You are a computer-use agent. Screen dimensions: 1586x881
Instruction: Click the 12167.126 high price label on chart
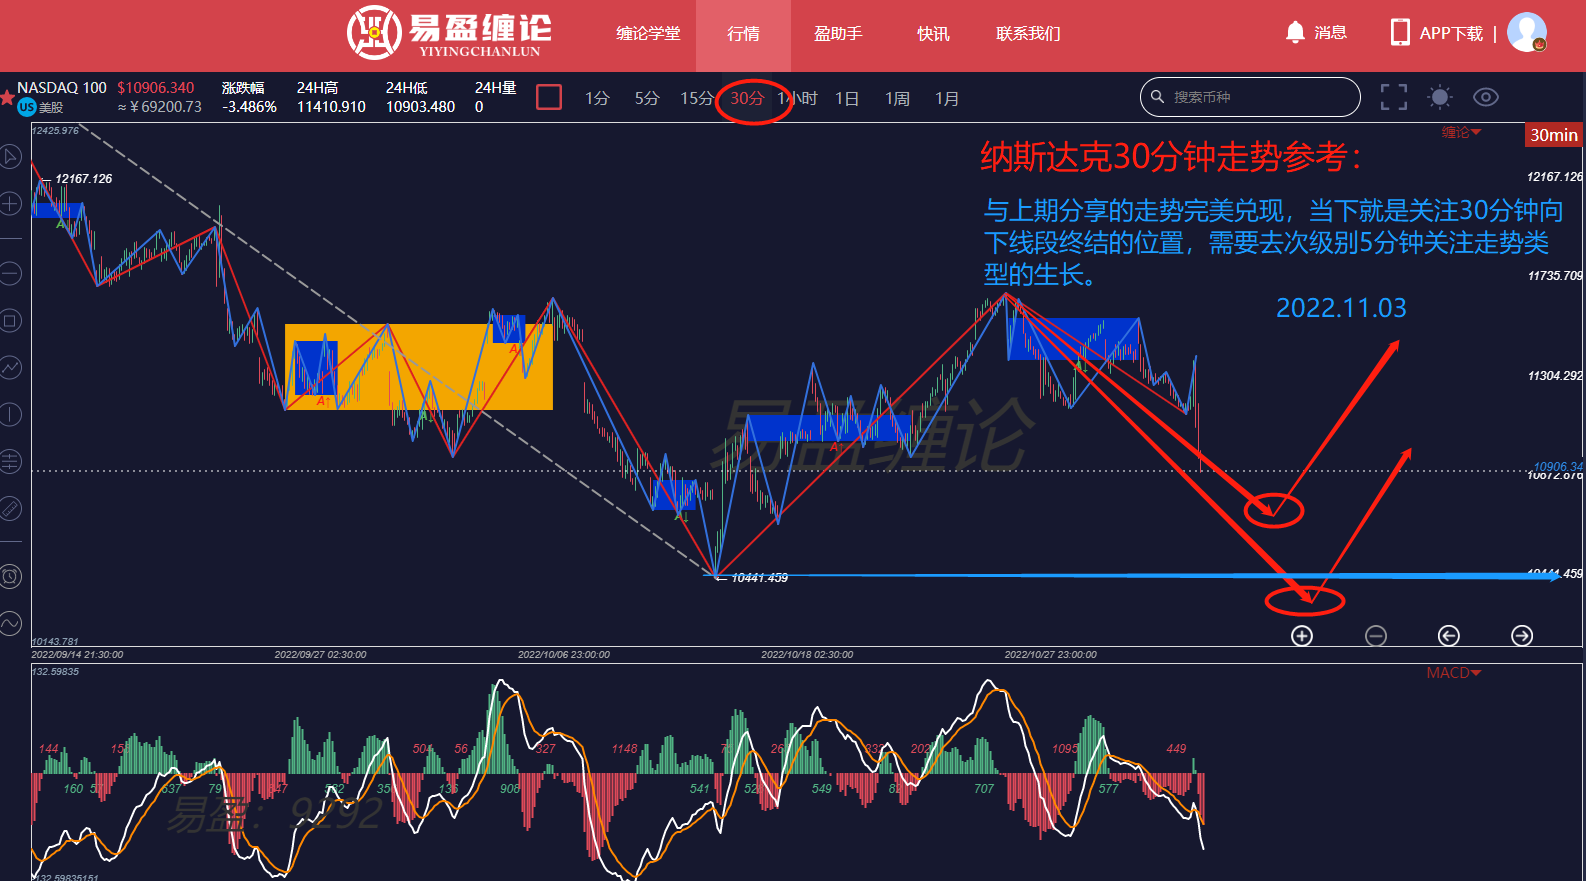[x=84, y=179]
